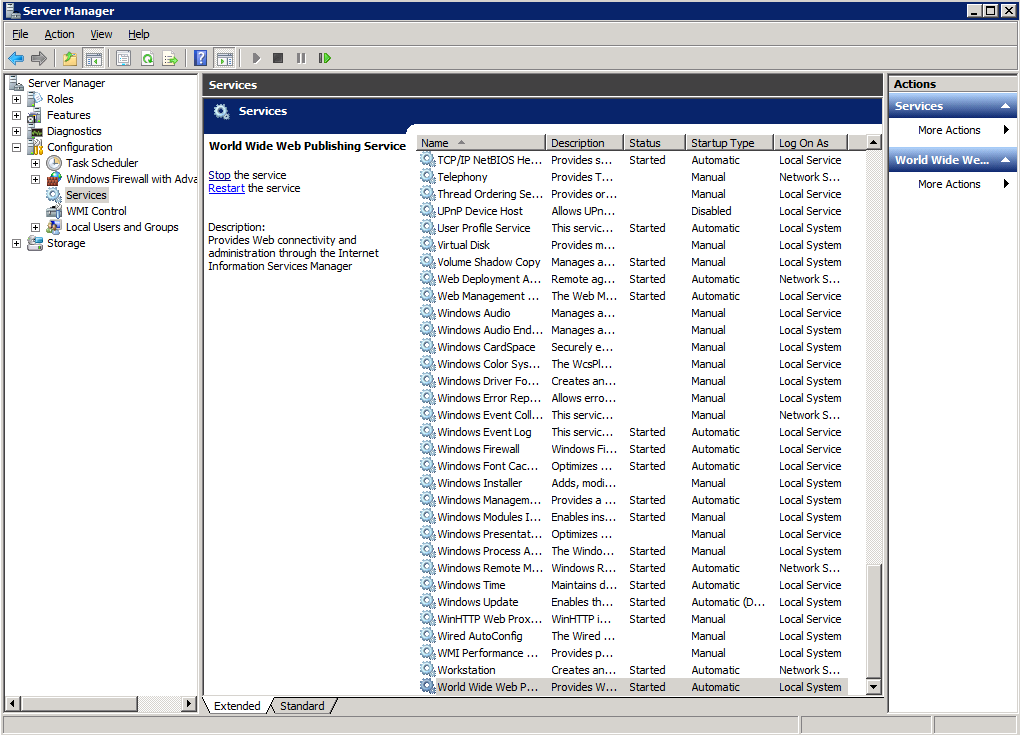Image resolution: width=1020 pixels, height=735 pixels.
Task: Click the Diagnostics icon in the tree
Action: click(x=35, y=131)
